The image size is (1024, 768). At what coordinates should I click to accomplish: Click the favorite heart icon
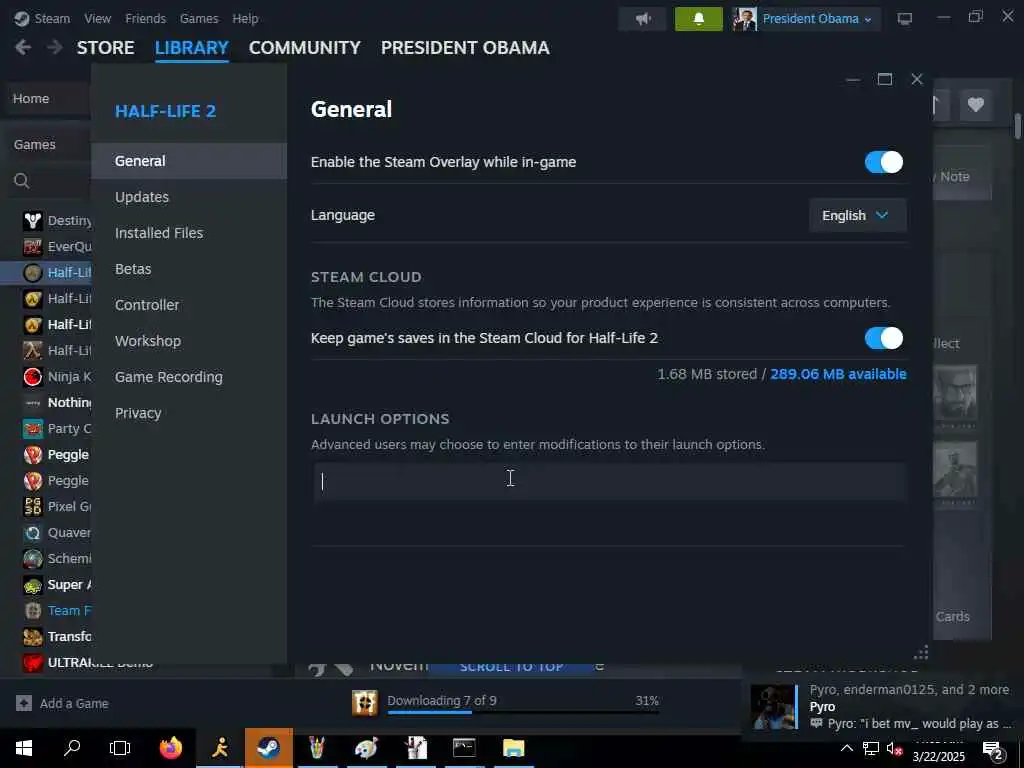(976, 104)
